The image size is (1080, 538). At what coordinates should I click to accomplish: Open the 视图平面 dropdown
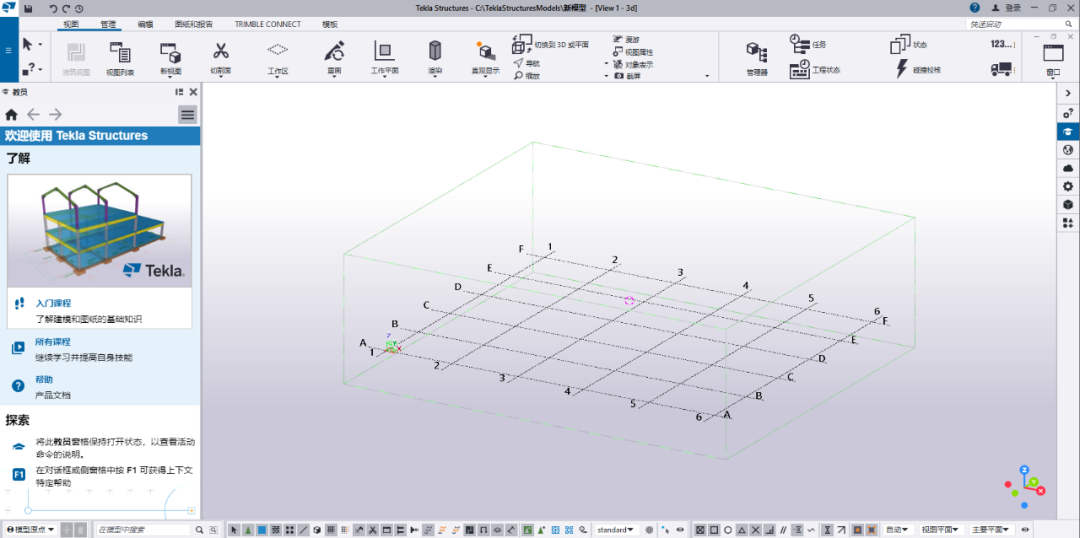940,530
